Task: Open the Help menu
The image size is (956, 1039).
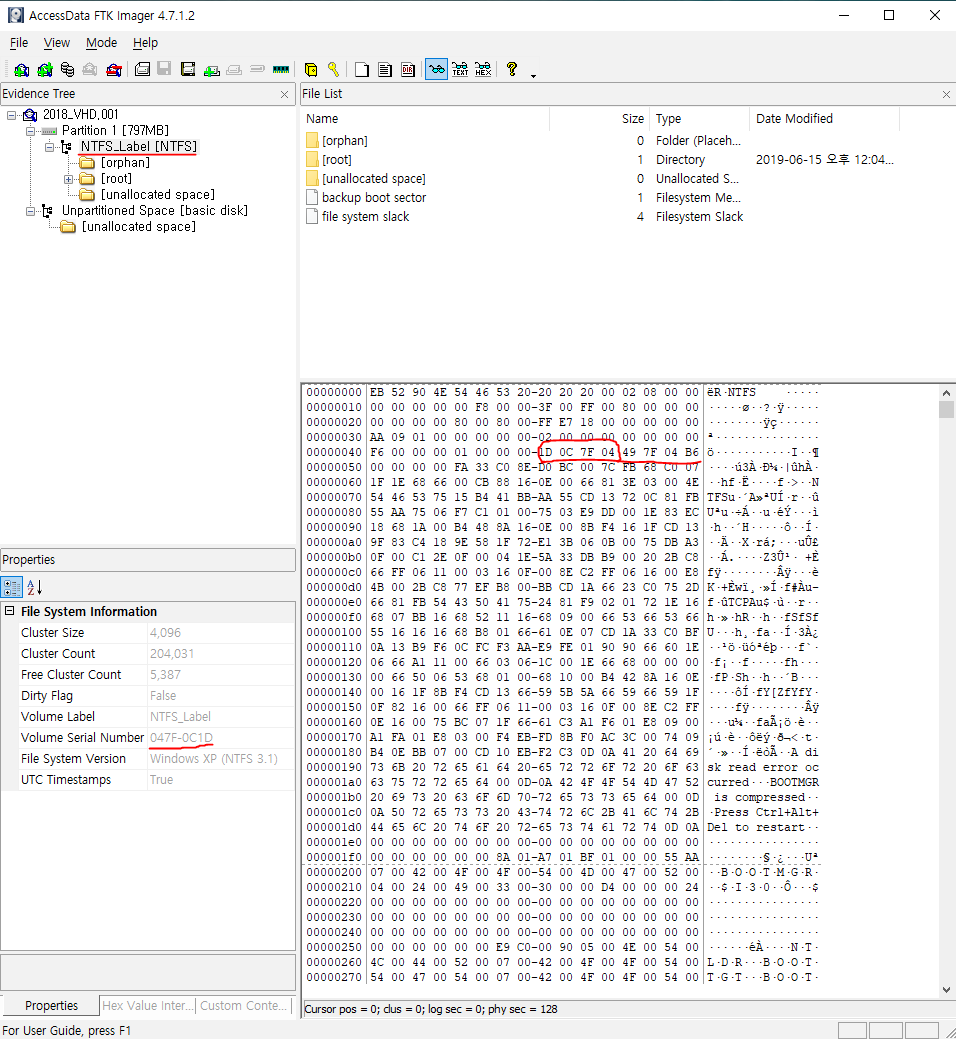Action: [145, 43]
